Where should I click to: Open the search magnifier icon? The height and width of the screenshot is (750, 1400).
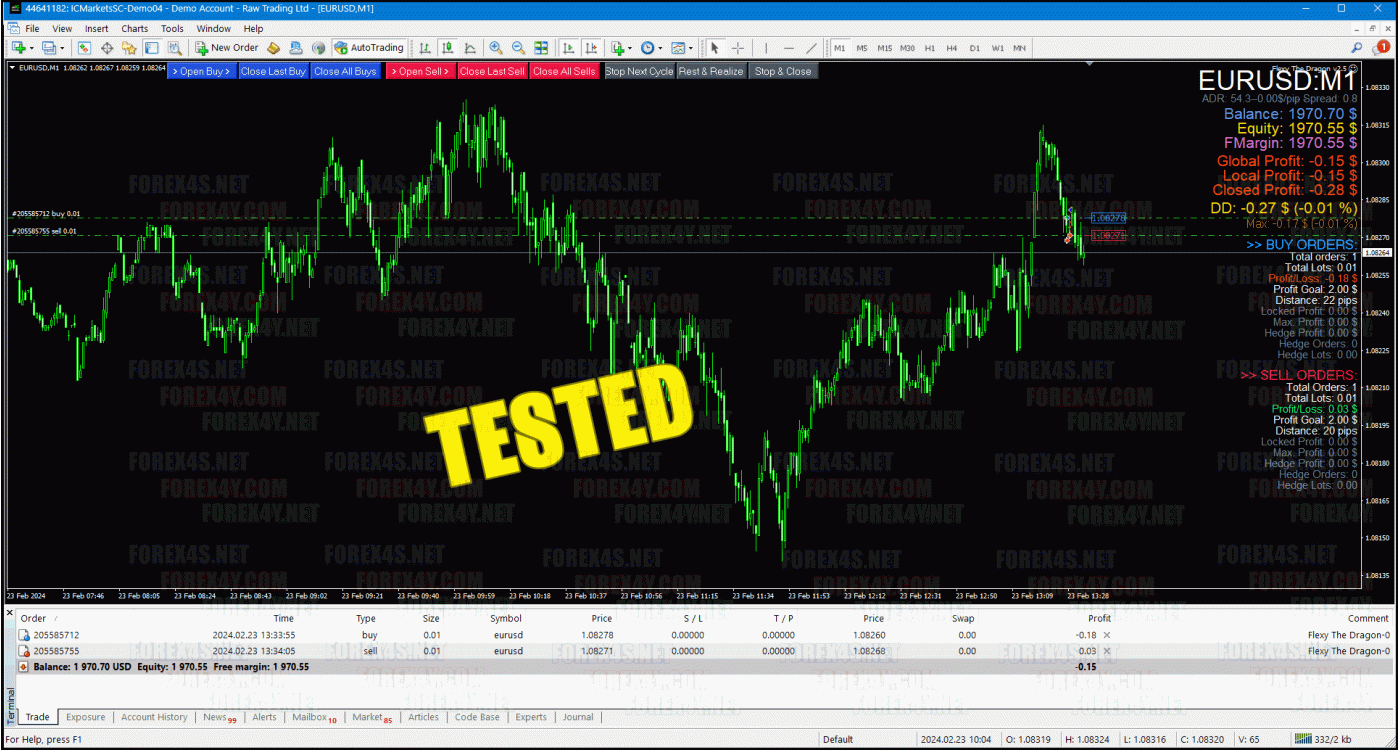point(1357,48)
